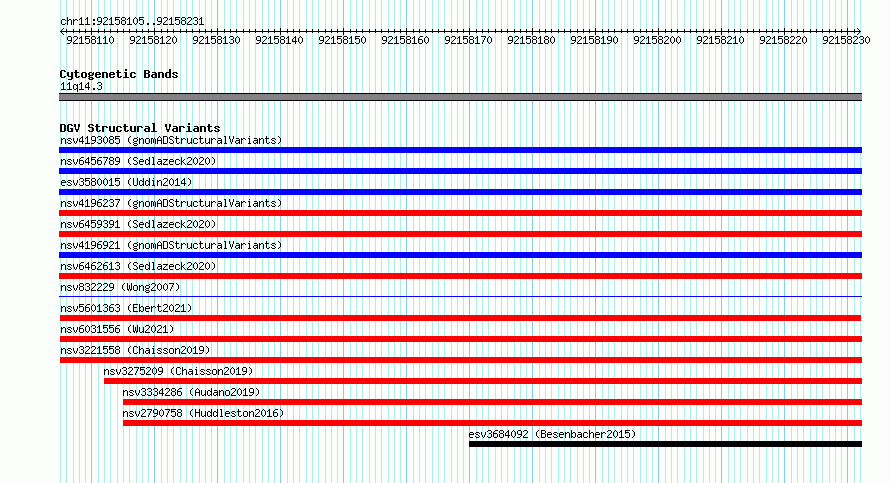Click ruler position 92158140
This screenshot has width=890, height=483.
(279, 40)
